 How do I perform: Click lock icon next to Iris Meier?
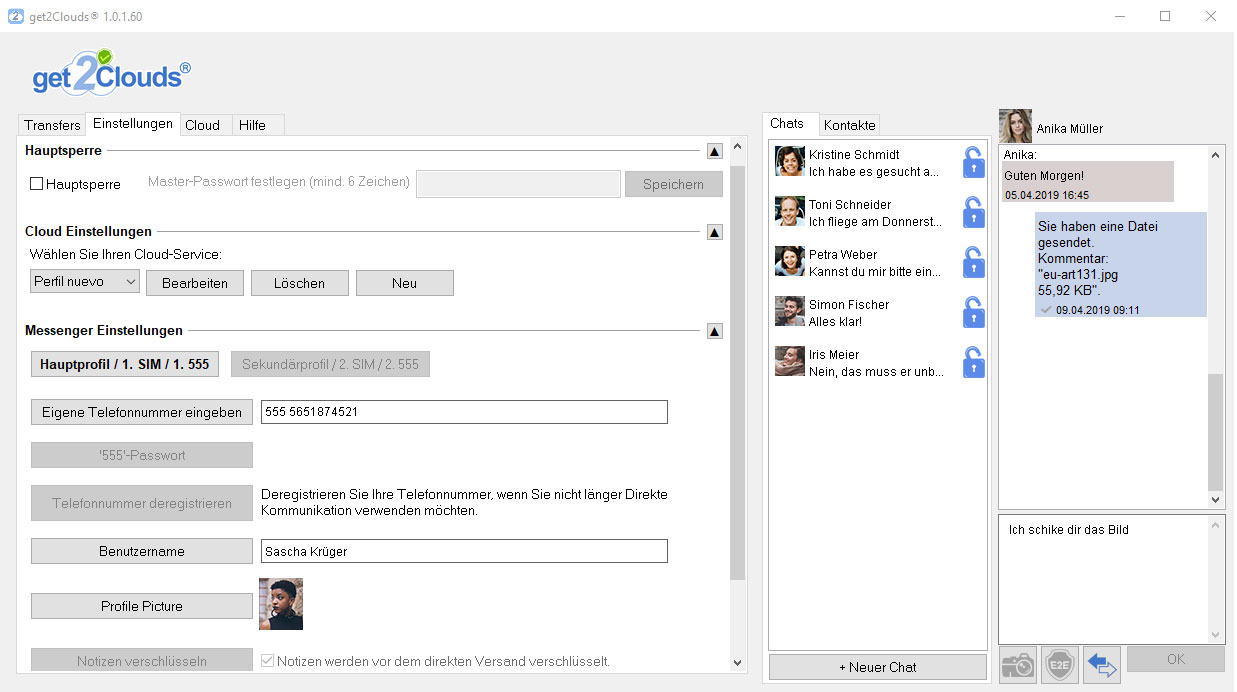(x=973, y=362)
